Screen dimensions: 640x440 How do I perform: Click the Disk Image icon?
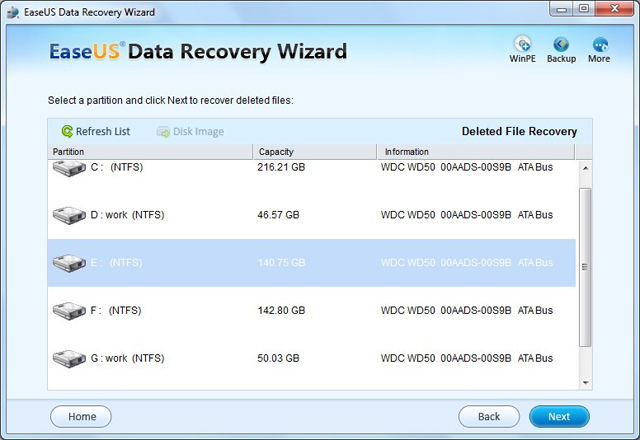pyautogui.click(x=163, y=132)
